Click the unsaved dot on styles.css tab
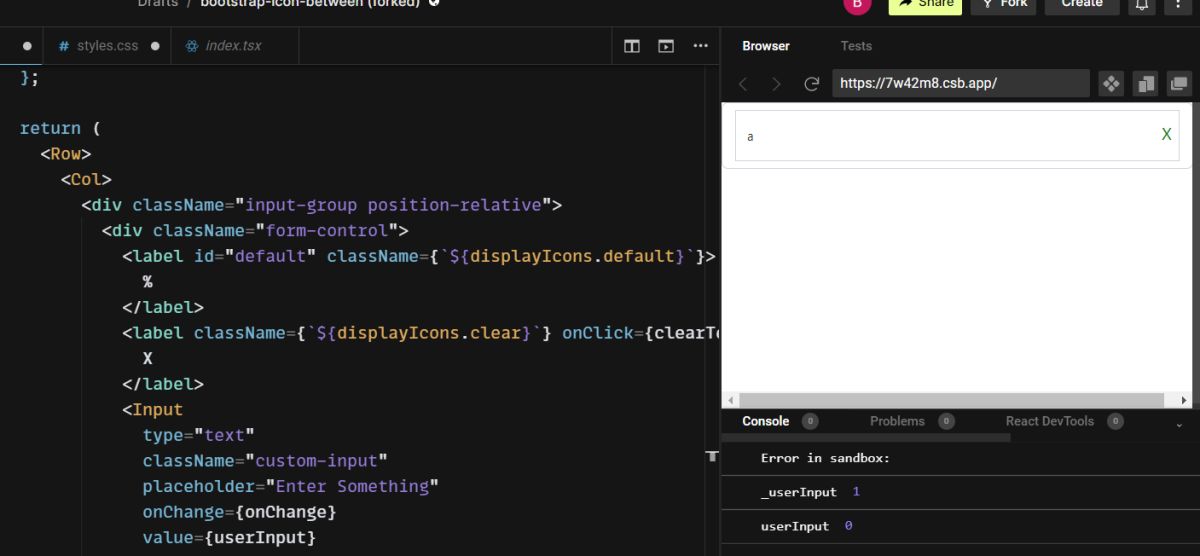Image resolution: width=1200 pixels, height=556 pixels. pyautogui.click(x=155, y=46)
